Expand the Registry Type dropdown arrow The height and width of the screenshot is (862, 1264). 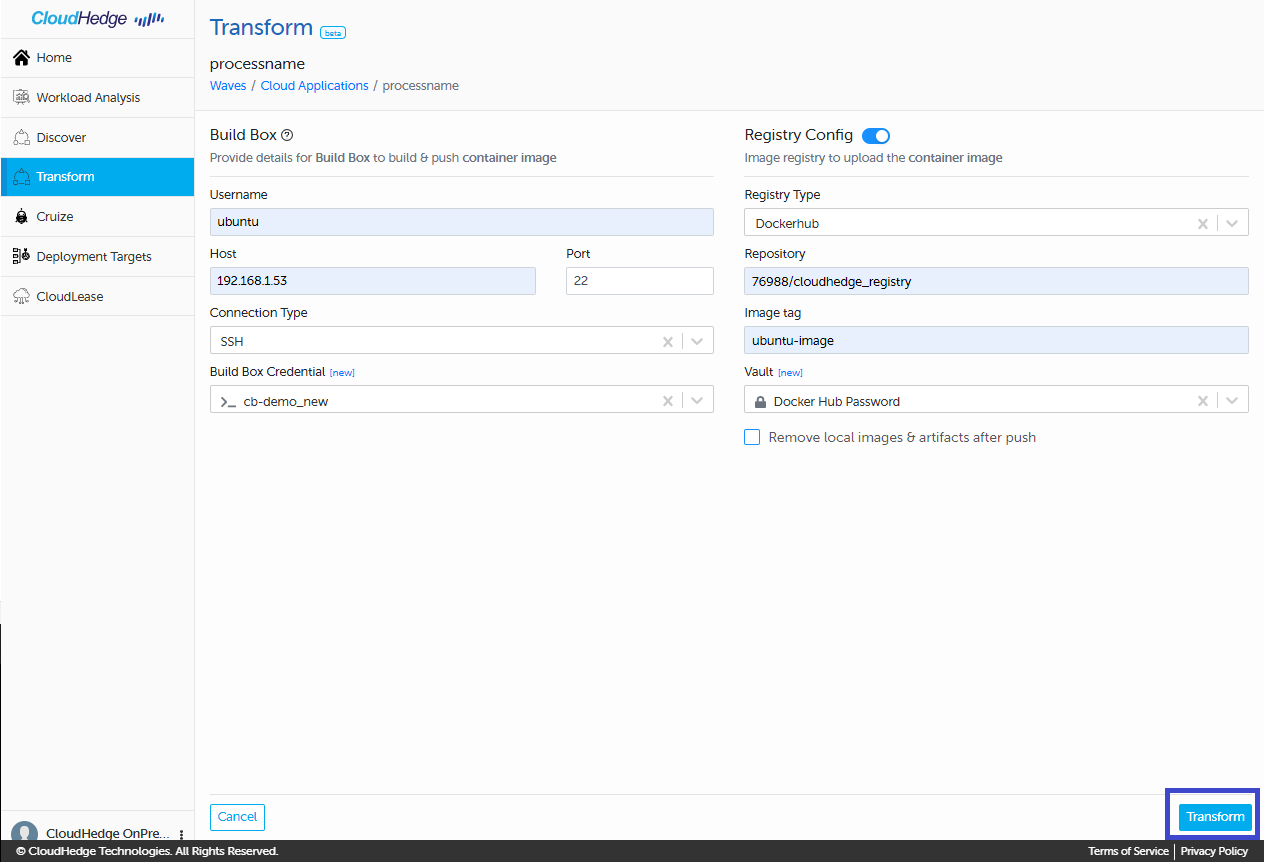[1233, 224]
